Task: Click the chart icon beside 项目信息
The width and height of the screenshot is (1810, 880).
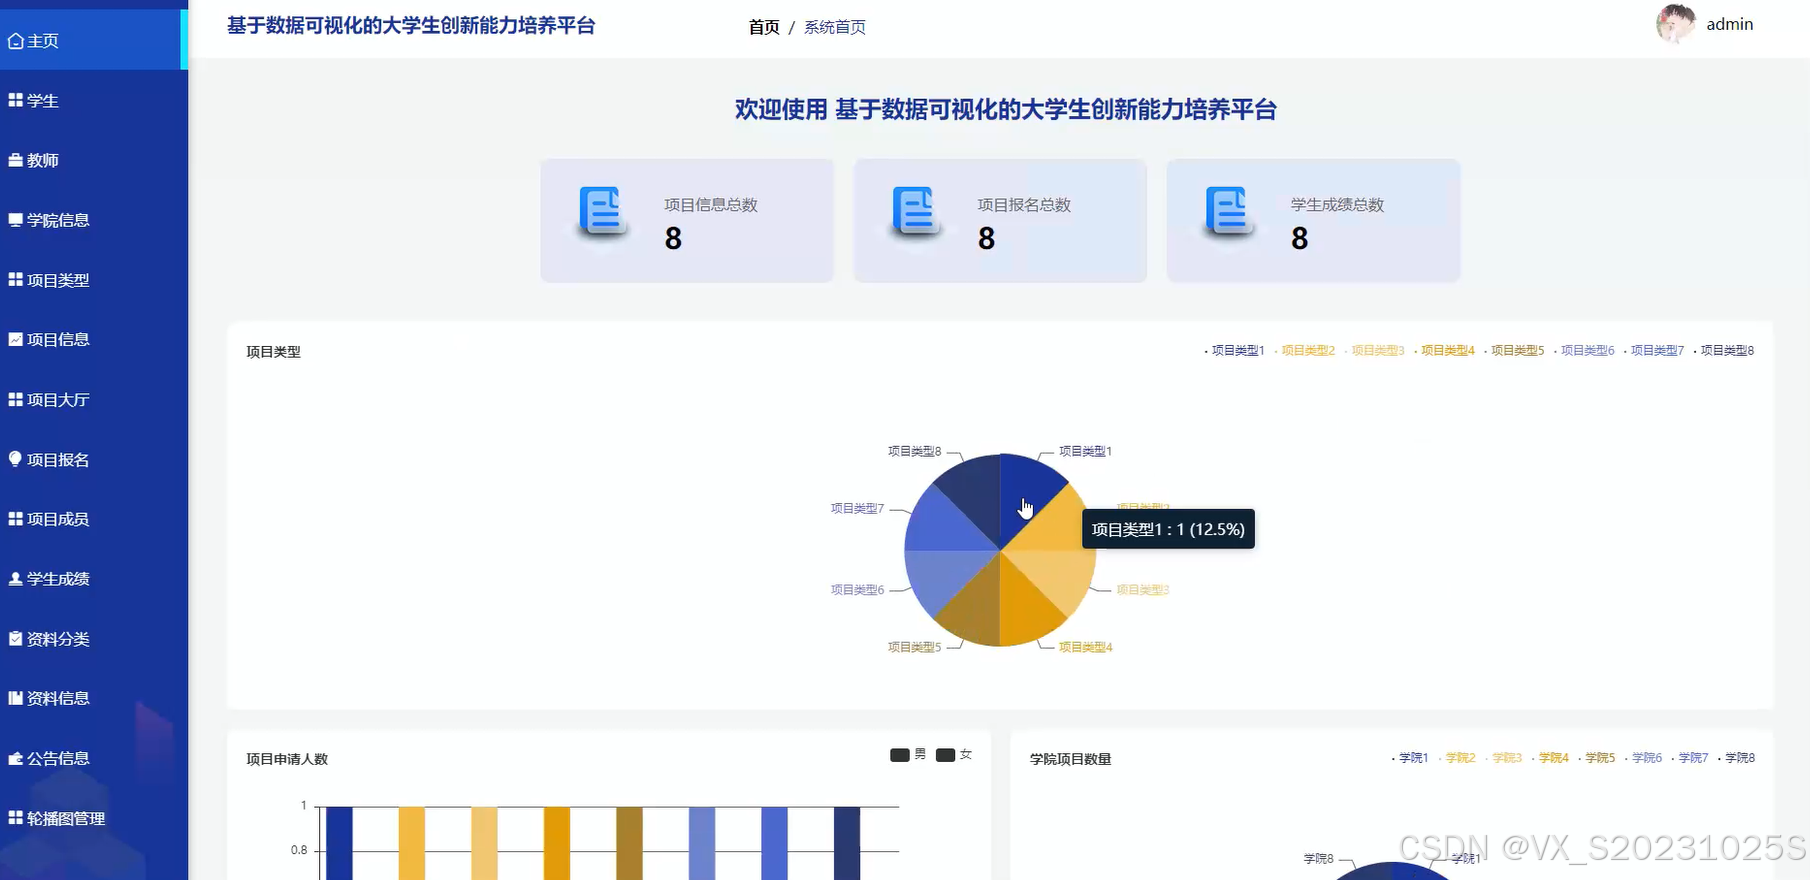Action: (x=16, y=339)
